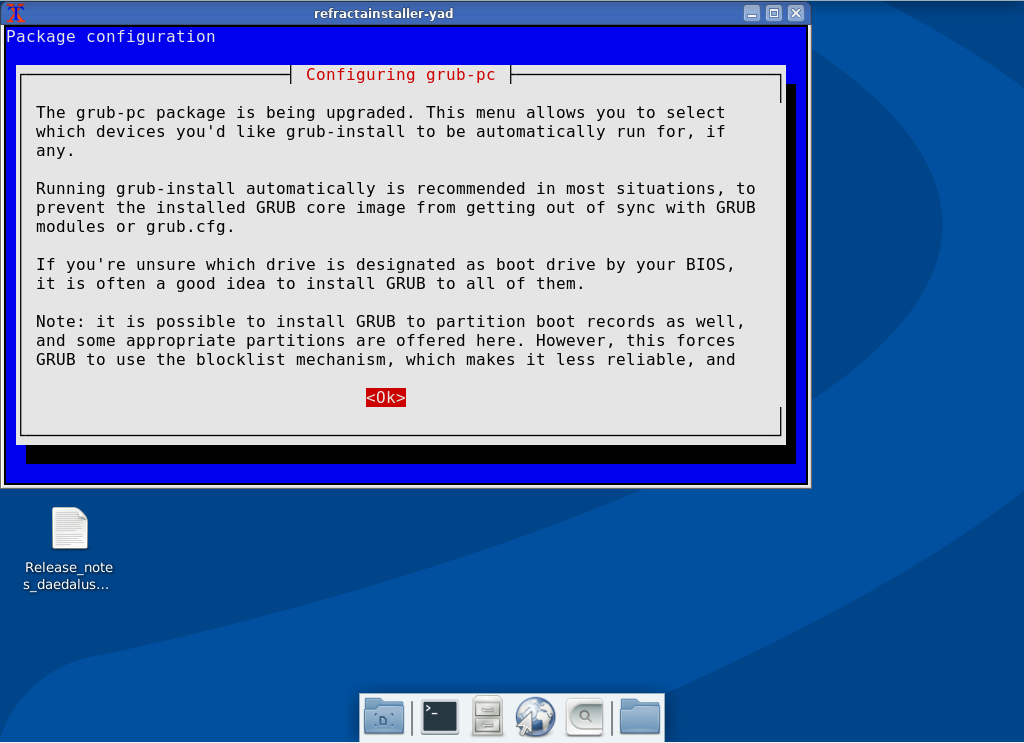Click the Release_notes icon label text
The width and height of the screenshot is (1024, 743).
[x=68, y=575]
